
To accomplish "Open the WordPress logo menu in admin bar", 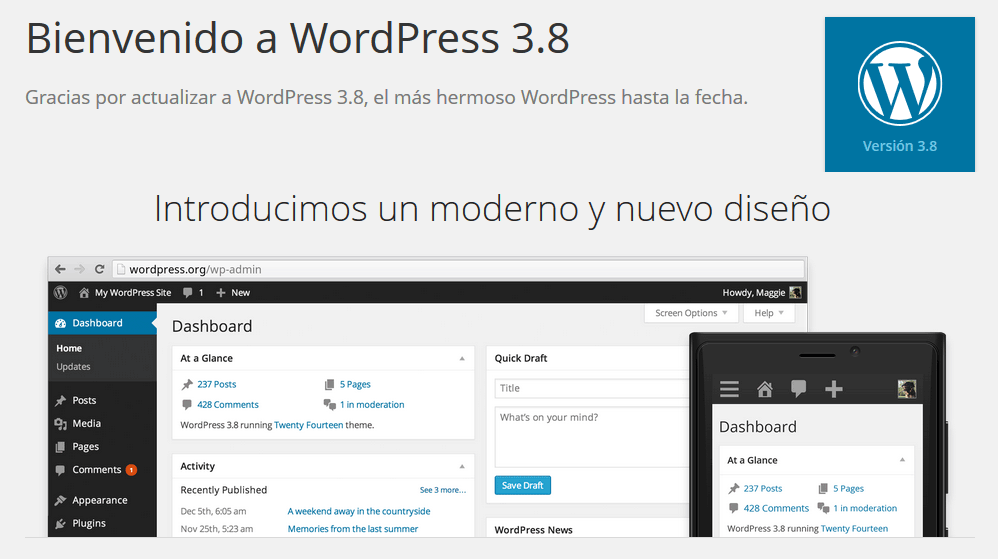I will pyautogui.click(x=60, y=292).
